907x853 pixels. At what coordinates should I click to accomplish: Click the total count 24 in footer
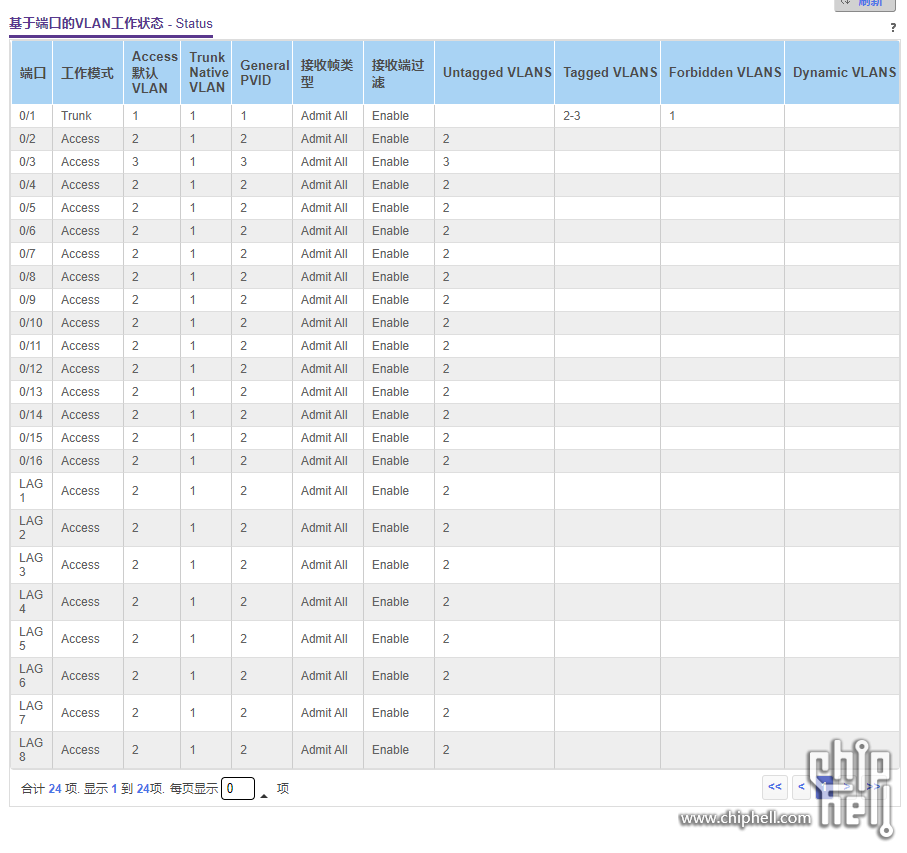[x=55, y=789]
